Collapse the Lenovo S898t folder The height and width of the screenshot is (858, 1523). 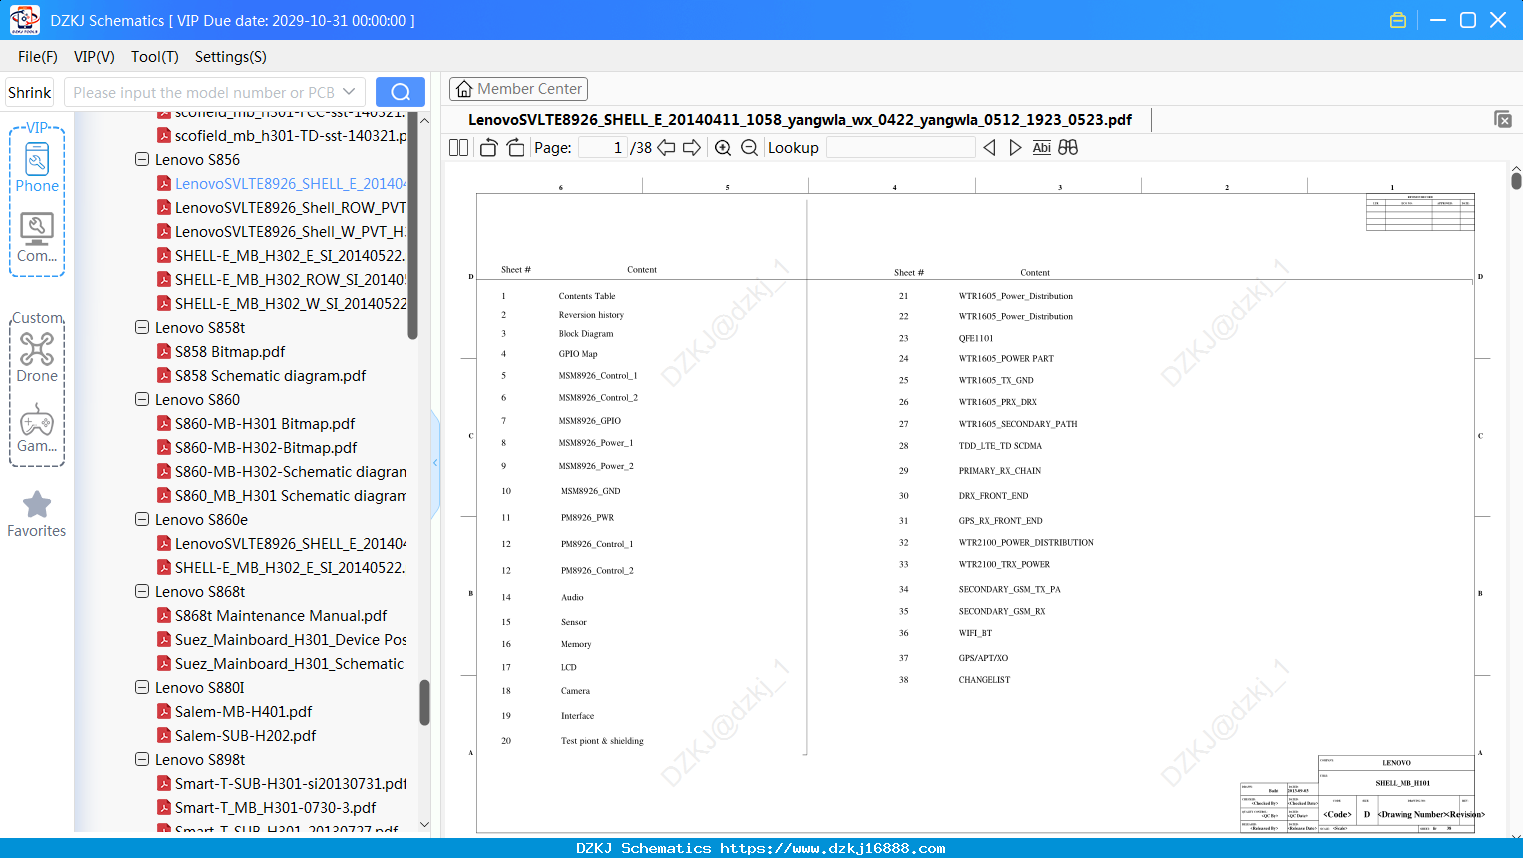[x=142, y=760]
